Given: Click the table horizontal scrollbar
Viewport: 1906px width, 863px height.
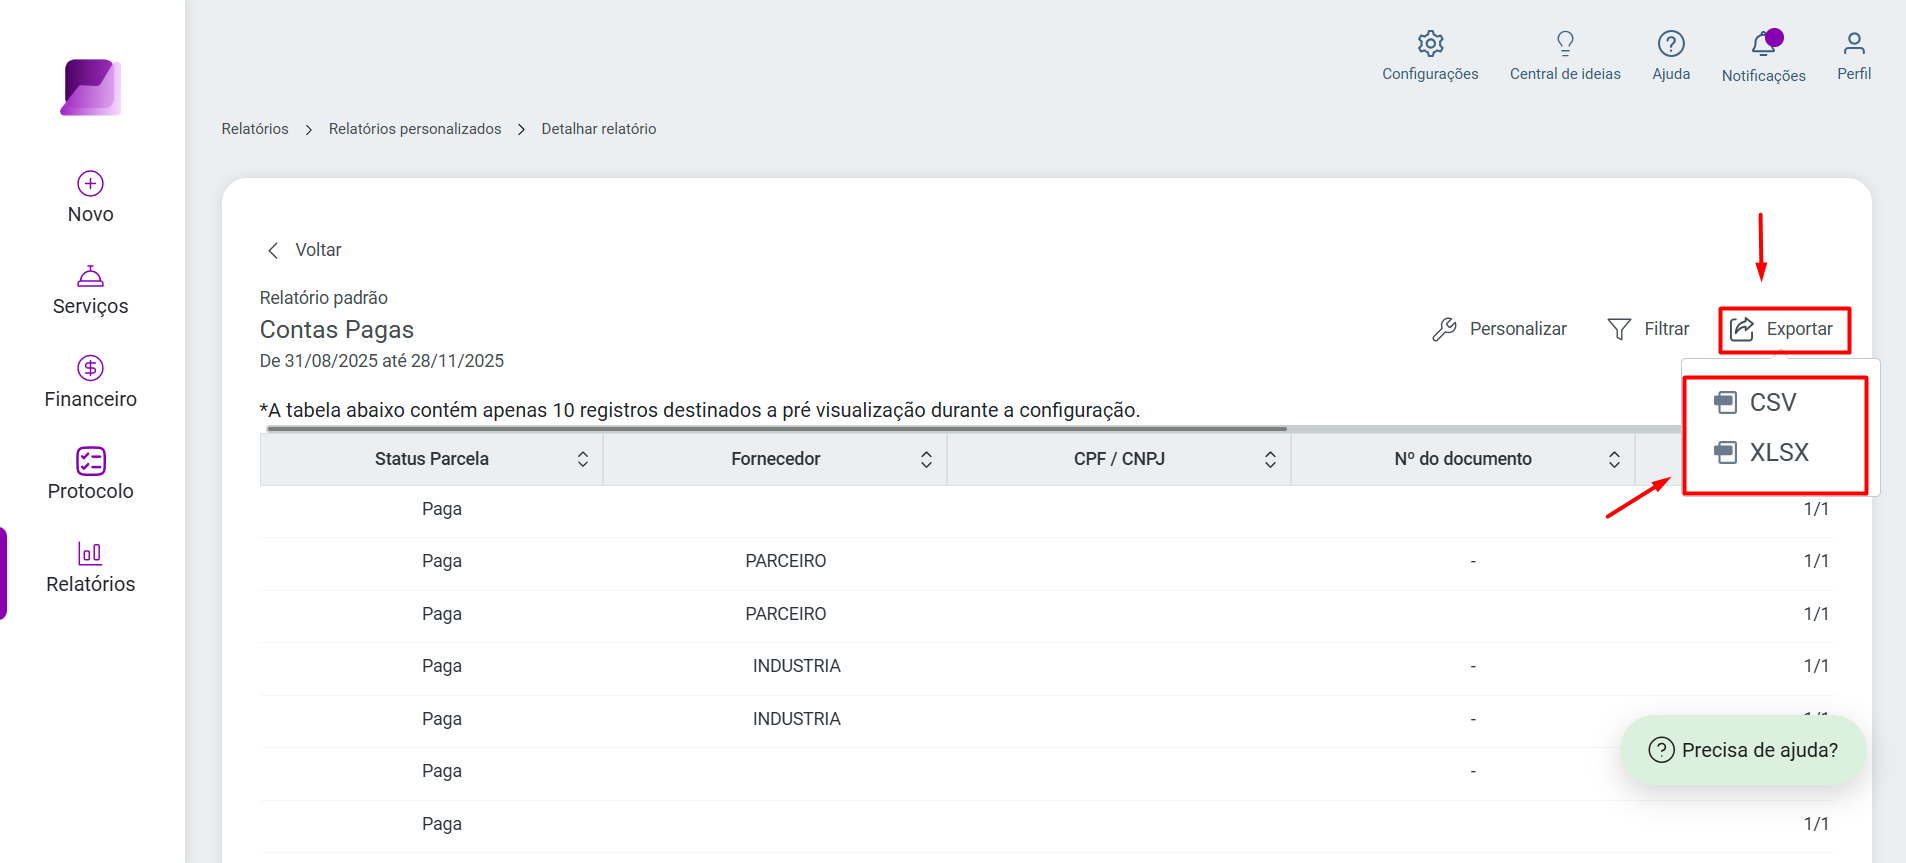Looking at the screenshot, I should tap(777, 429).
